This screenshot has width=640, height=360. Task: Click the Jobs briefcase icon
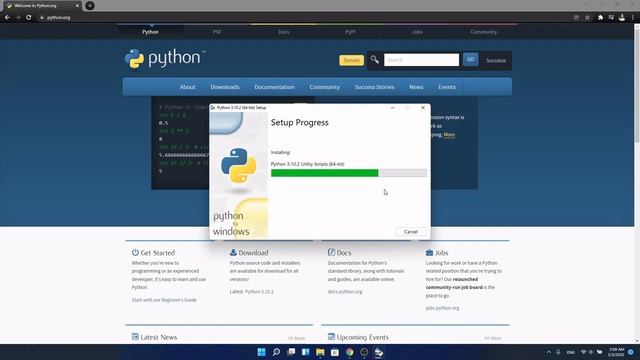point(429,253)
